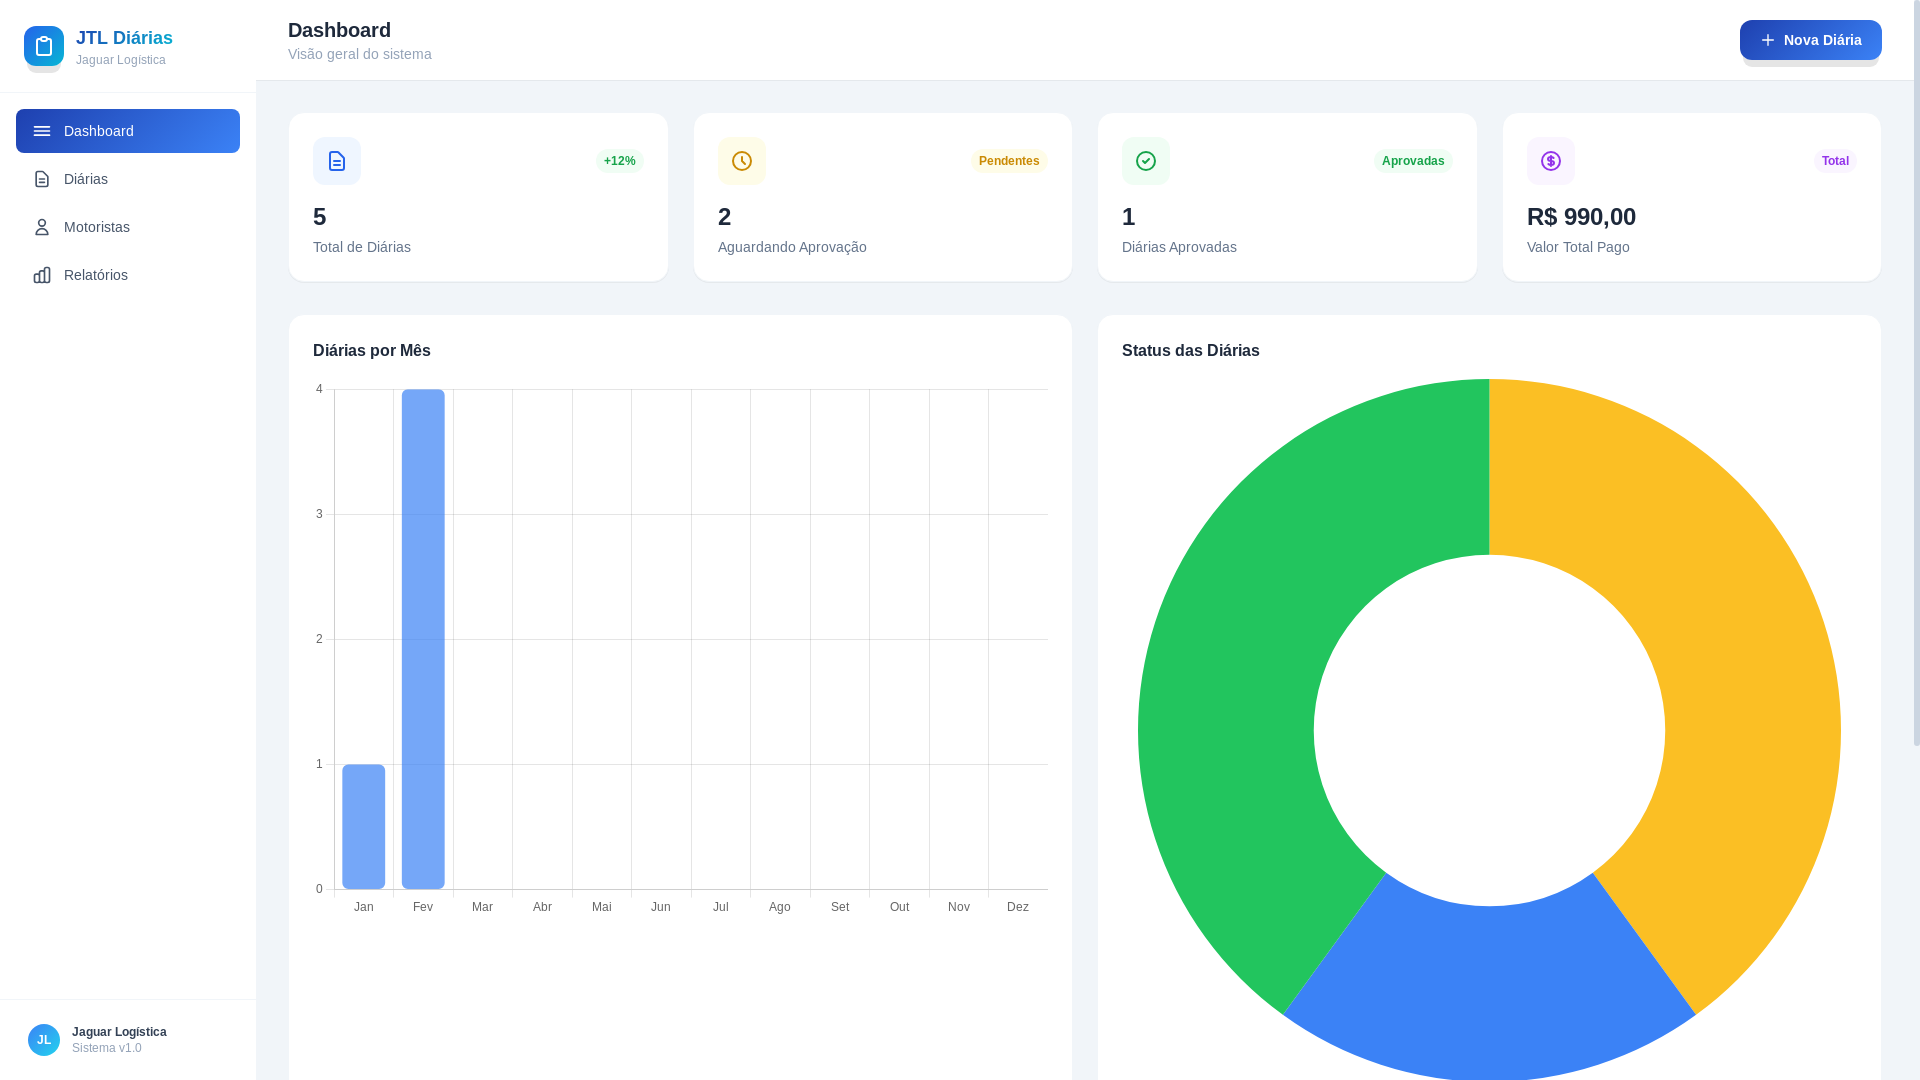Click the Pendentes badge
Image resolution: width=1920 pixels, height=1080 pixels.
pyautogui.click(x=1008, y=161)
